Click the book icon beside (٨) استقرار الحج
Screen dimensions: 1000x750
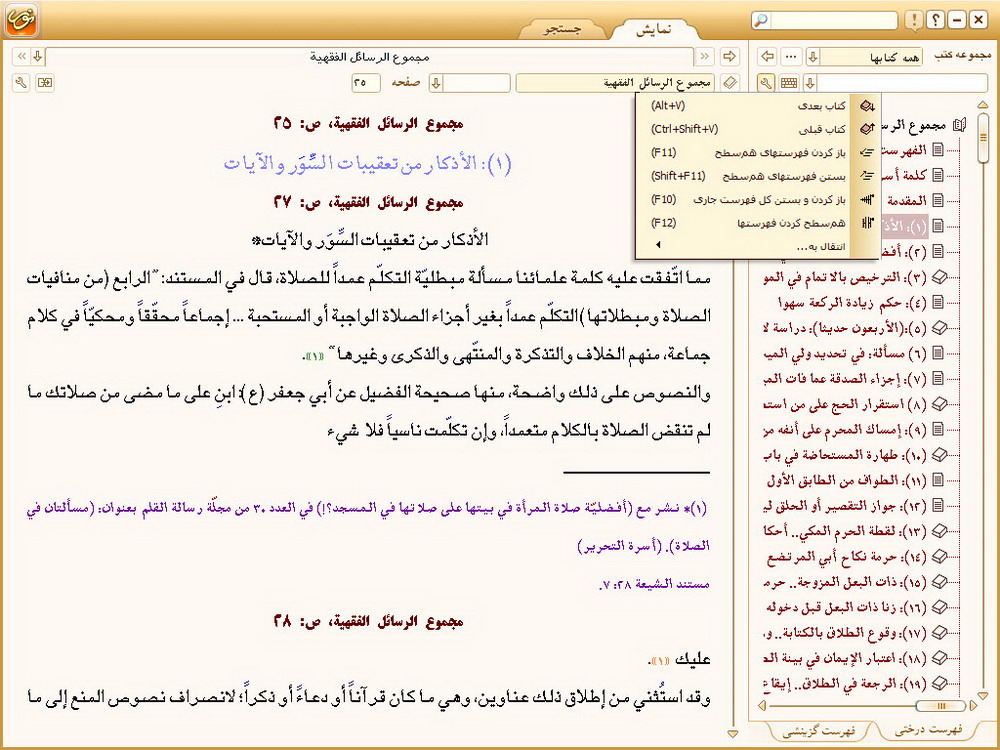point(938,404)
